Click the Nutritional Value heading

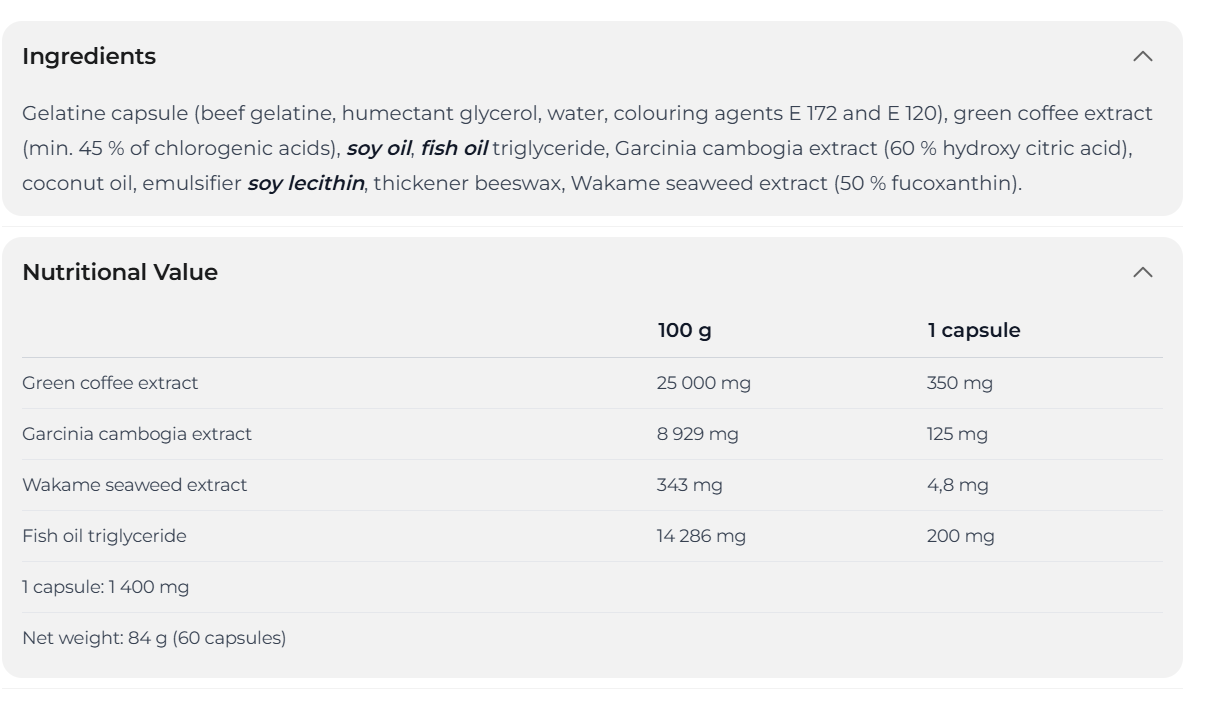(120, 273)
